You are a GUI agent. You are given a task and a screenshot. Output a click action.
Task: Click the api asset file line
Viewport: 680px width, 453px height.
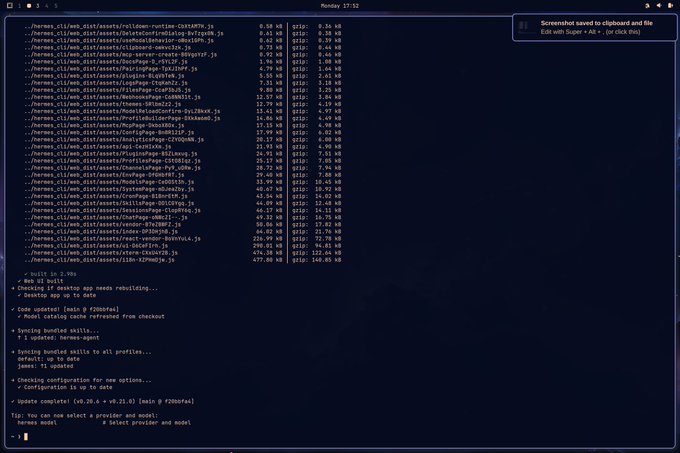(x=98, y=147)
